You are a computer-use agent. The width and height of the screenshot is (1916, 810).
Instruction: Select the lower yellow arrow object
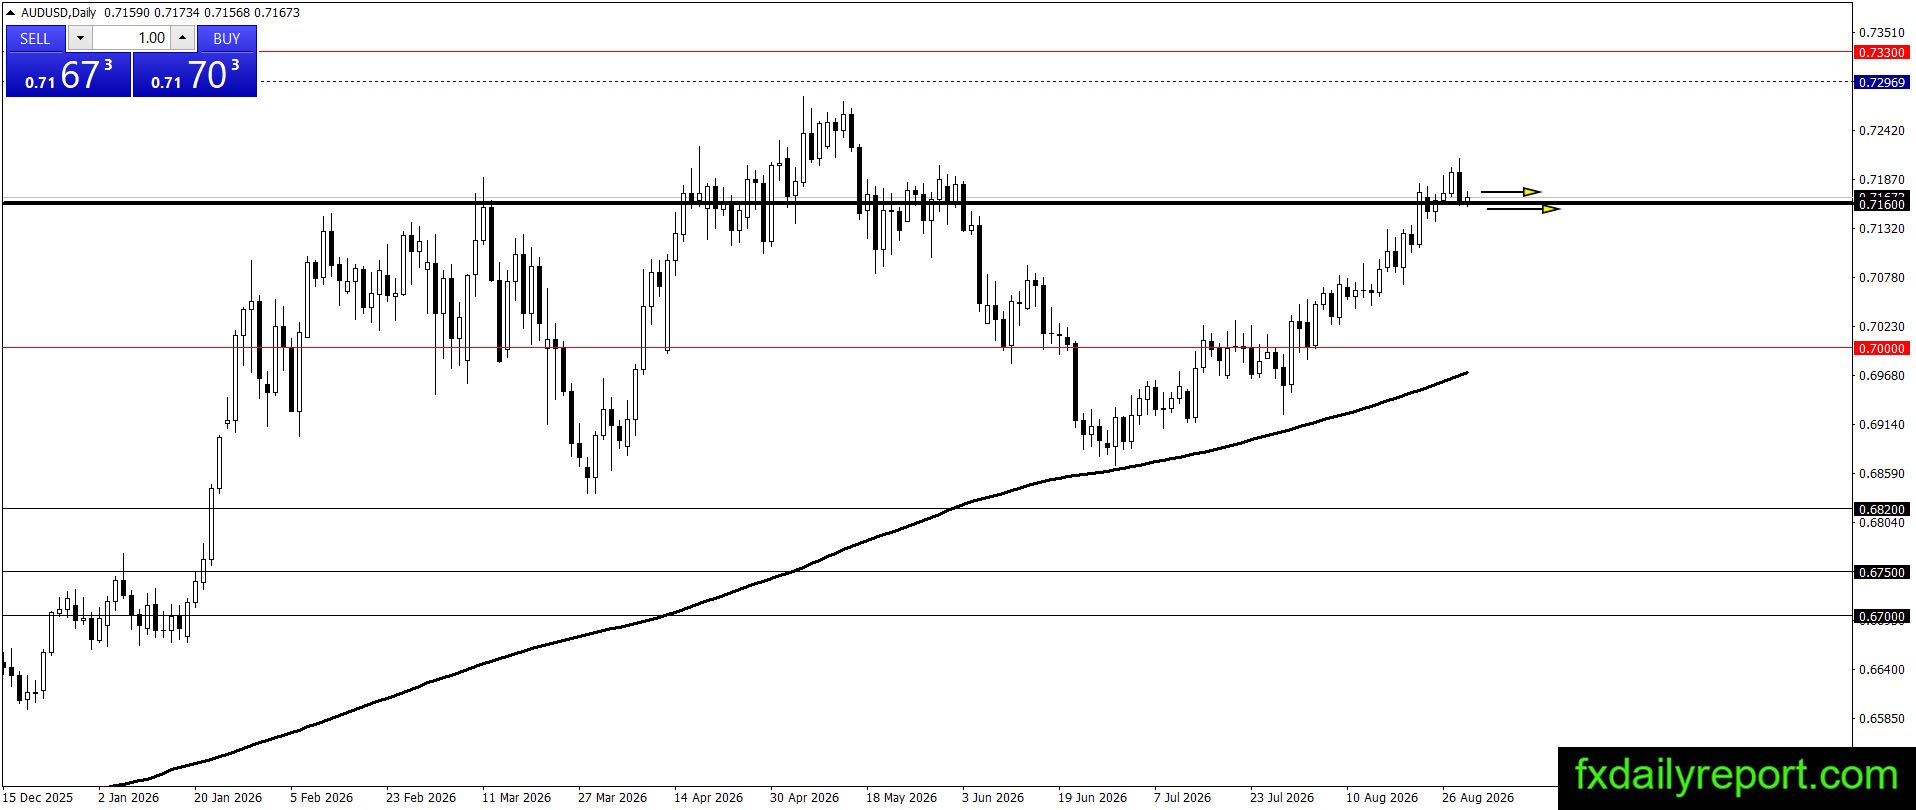click(1523, 208)
